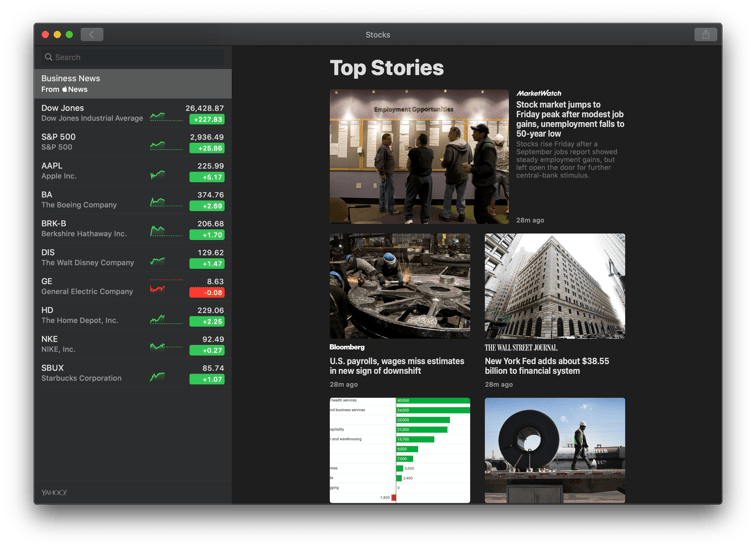Screen dimensions: 756x549
Task: Open the New York Fed building photo
Action: [x=555, y=286]
